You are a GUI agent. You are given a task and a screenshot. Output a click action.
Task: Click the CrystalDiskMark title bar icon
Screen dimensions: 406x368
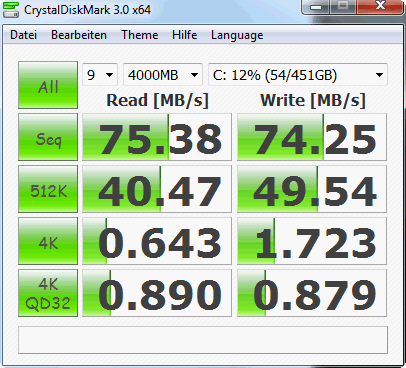(x=11, y=10)
